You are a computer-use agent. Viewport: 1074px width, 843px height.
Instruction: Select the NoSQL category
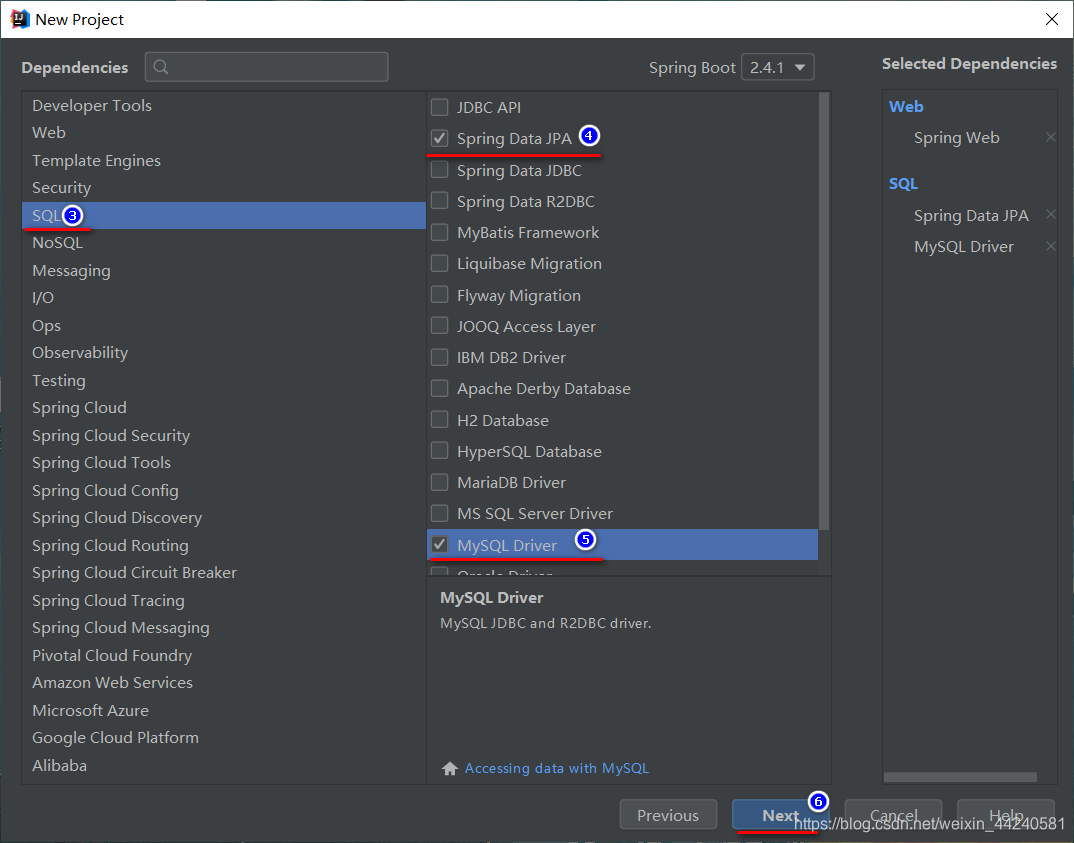click(224, 243)
